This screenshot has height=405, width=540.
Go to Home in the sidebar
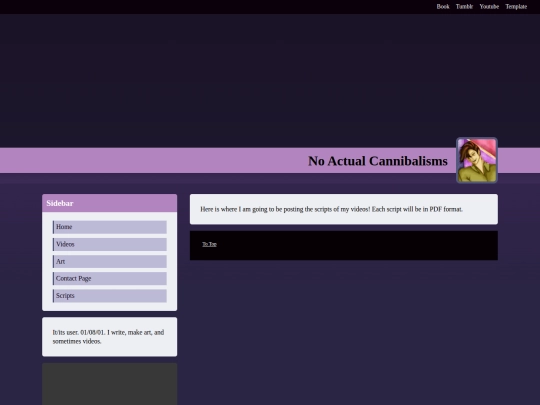point(110,227)
